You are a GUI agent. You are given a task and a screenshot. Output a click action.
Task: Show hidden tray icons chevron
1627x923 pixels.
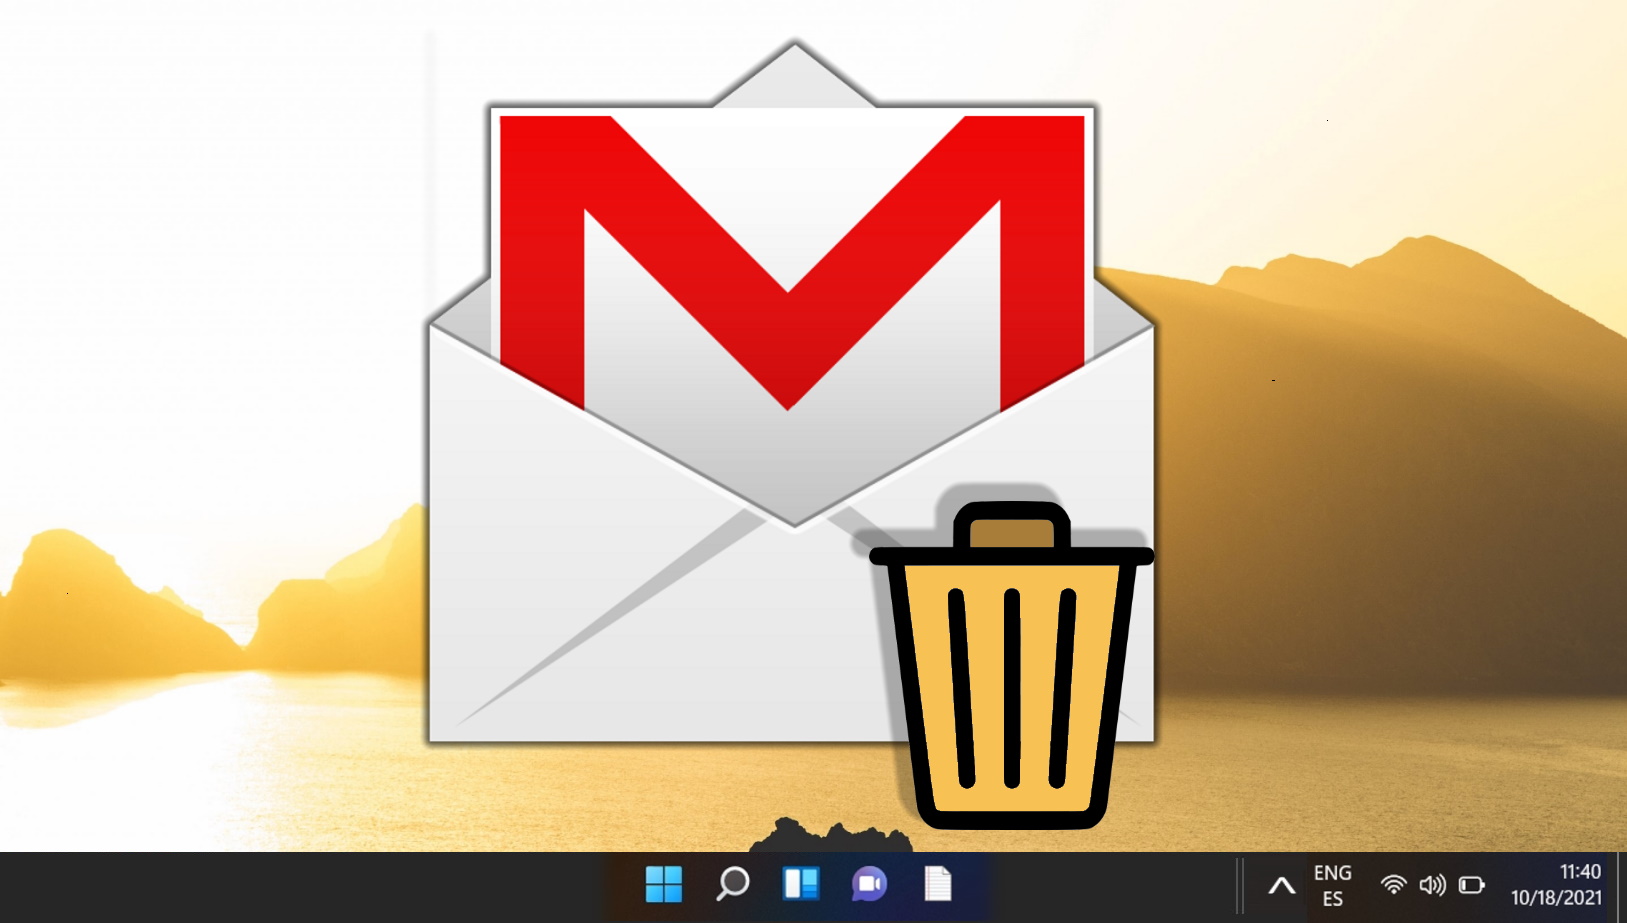point(1281,885)
